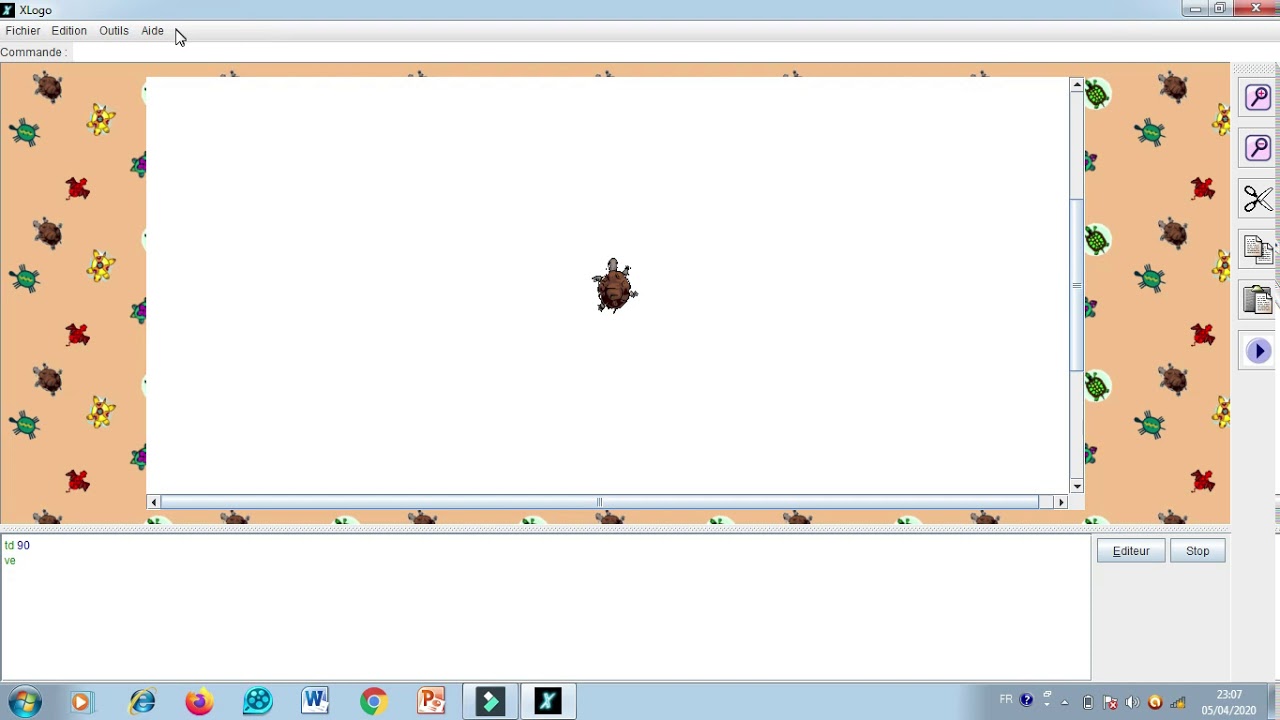Click the vertical scrollbar thumb
This screenshot has width=1280, height=720.
[1077, 285]
